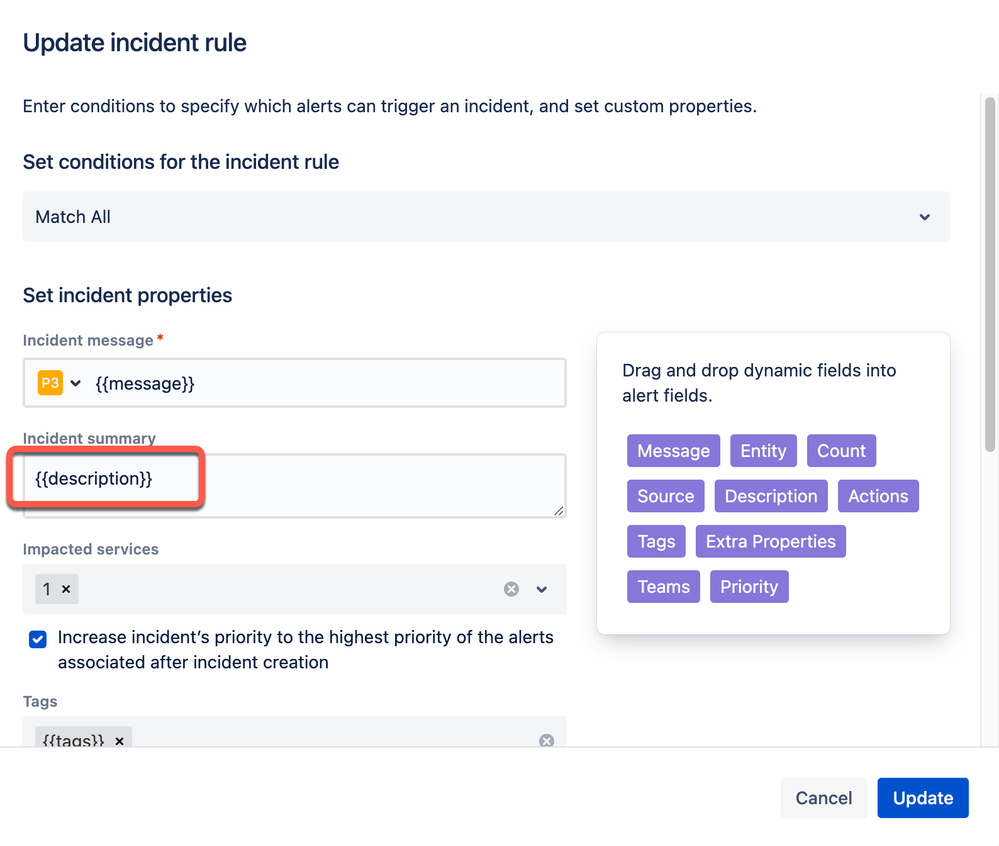Clear all tags with circle X icon
Viewport: 999px width, 846px height.
pos(546,741)
